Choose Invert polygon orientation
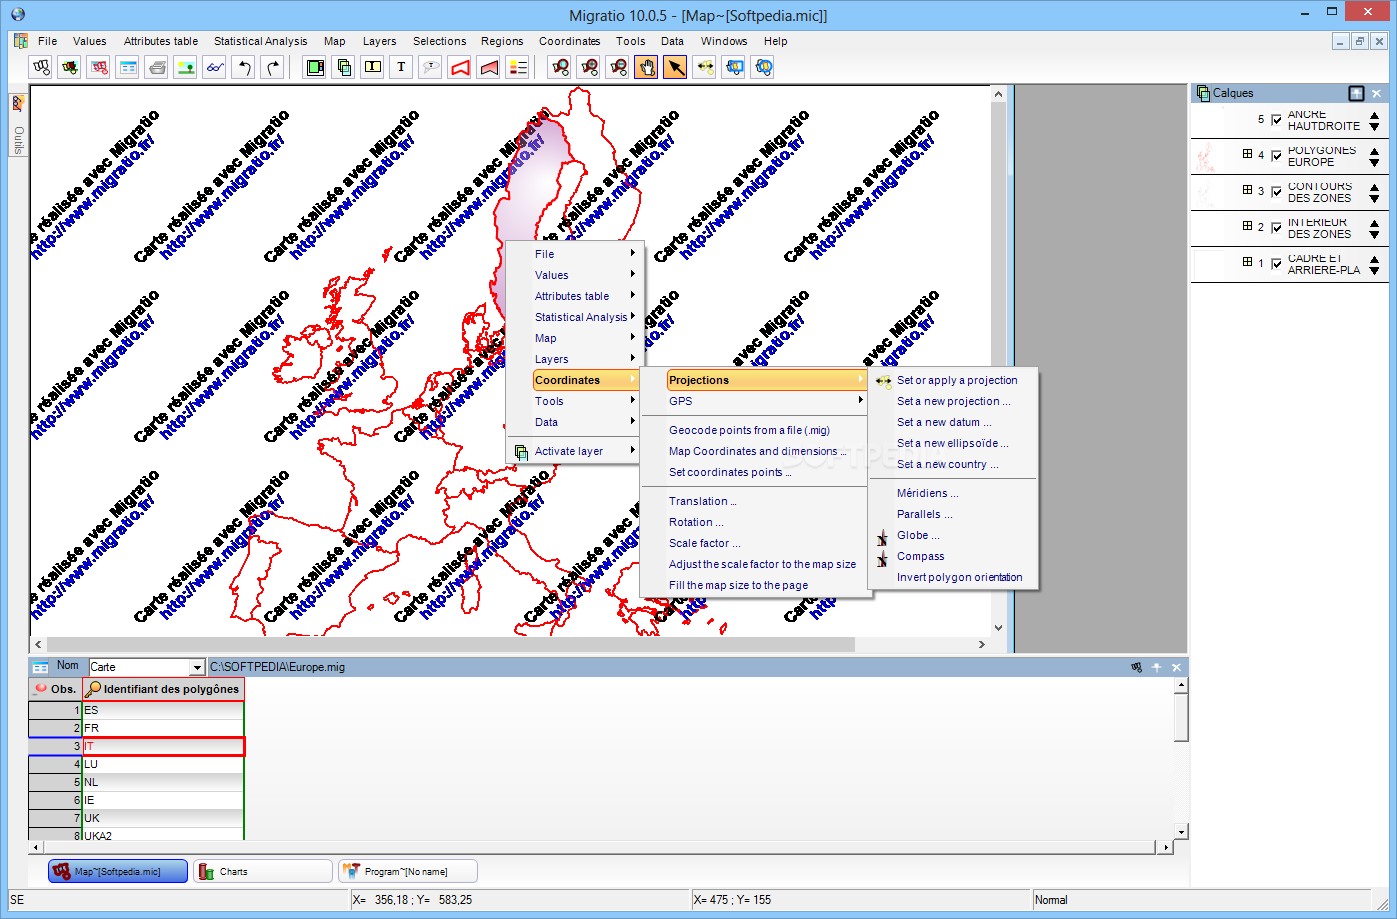Image resolution: width=1397 pixels, height=919 pixels. click(959, 577)
